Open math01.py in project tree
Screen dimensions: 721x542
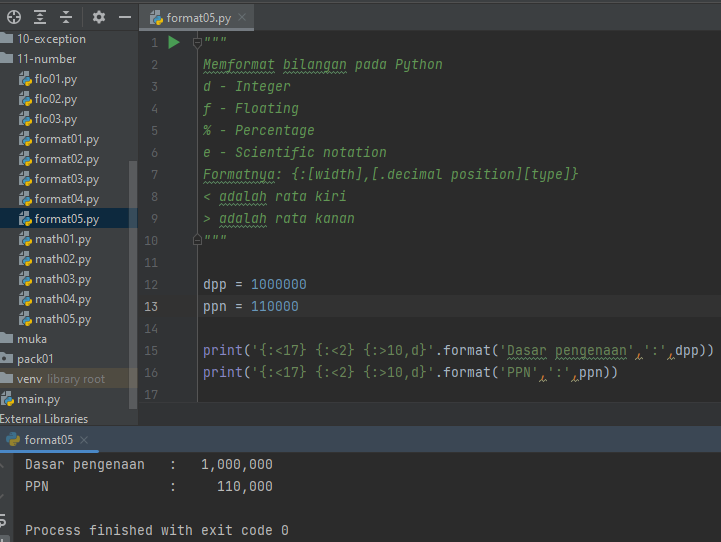[63, 239]
